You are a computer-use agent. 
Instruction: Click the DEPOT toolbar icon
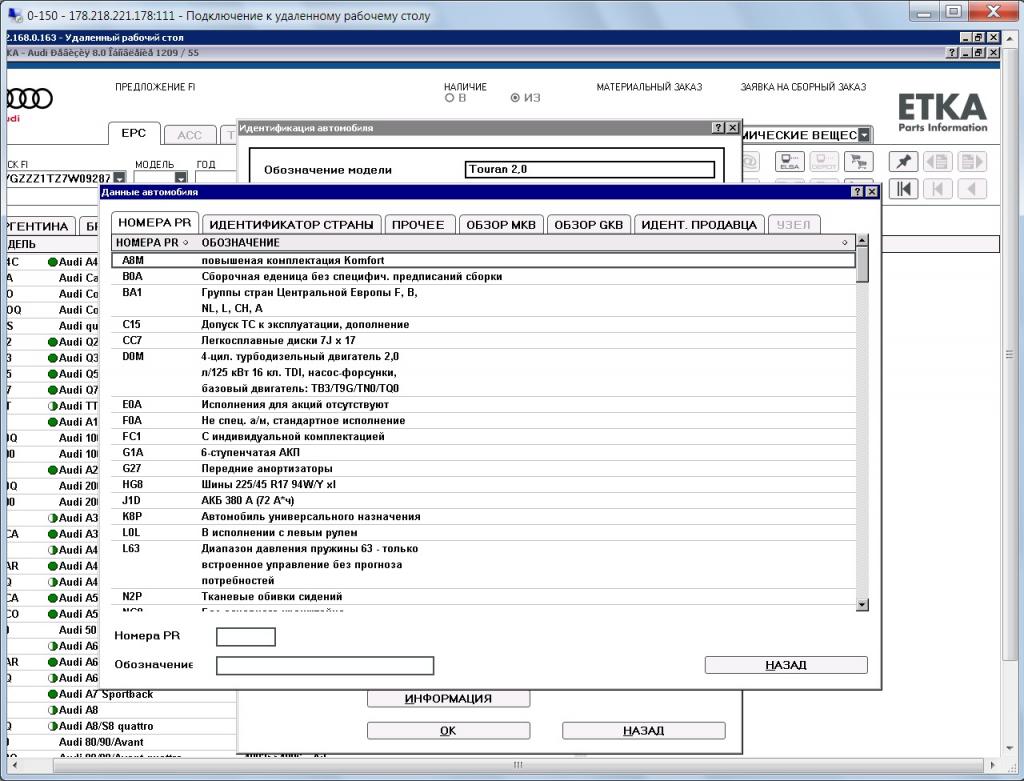(x=824, y=161)
